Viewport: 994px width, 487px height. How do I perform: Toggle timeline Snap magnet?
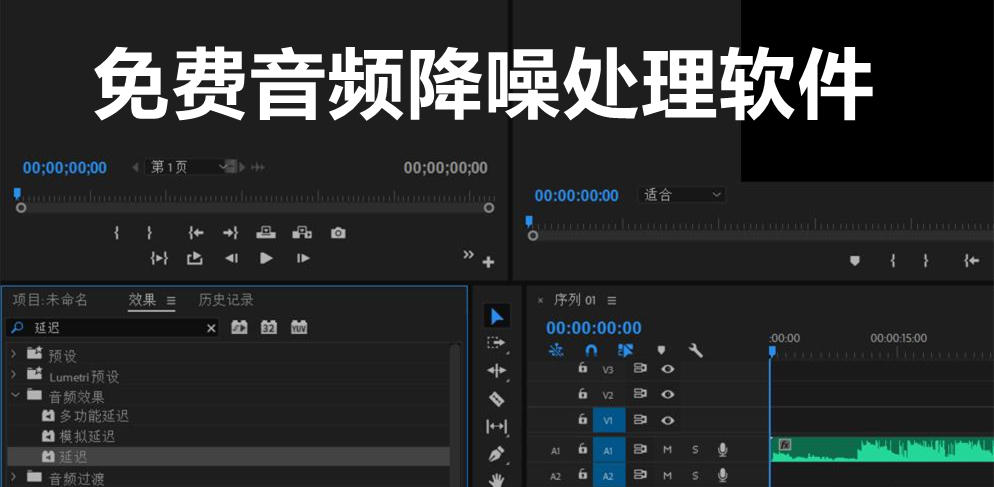click(x=591, y=350)
